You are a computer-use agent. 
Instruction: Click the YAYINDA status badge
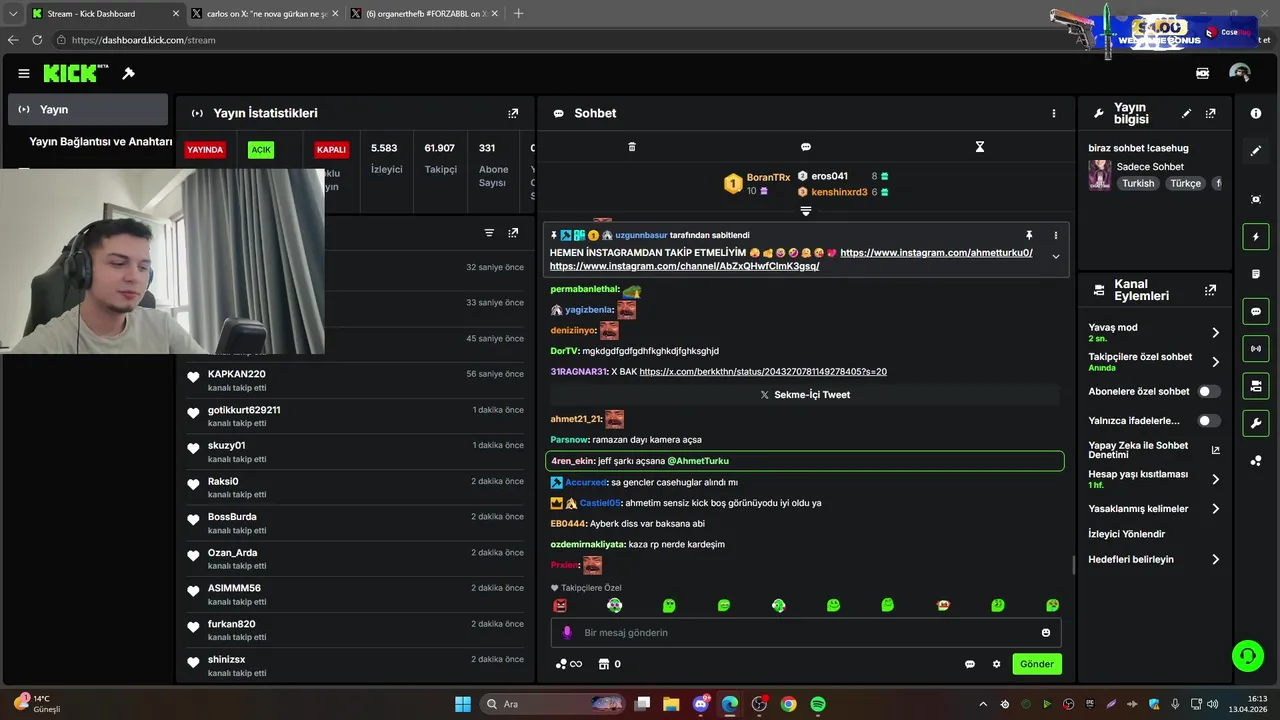pyautogui.click(x=205, y=150)
